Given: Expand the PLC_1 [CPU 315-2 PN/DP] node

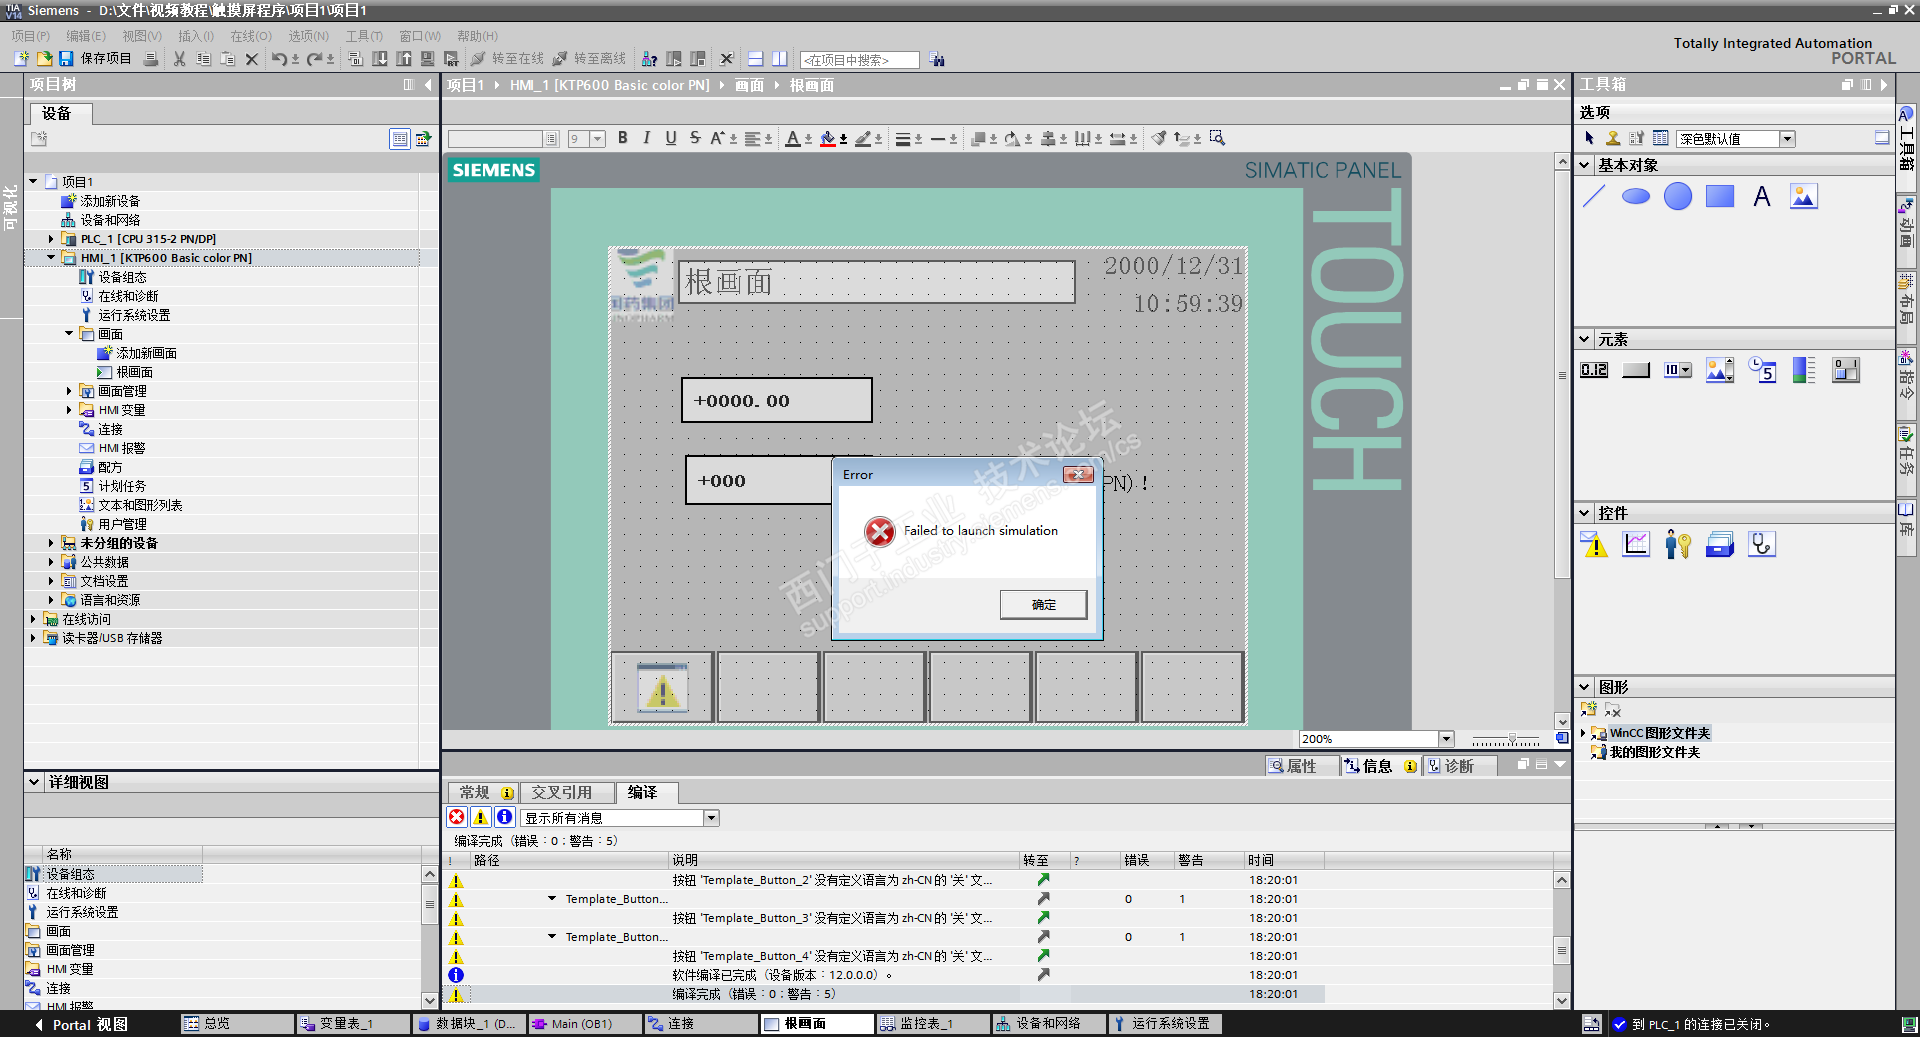Looking at the screenshot, I should click(51, 239).
